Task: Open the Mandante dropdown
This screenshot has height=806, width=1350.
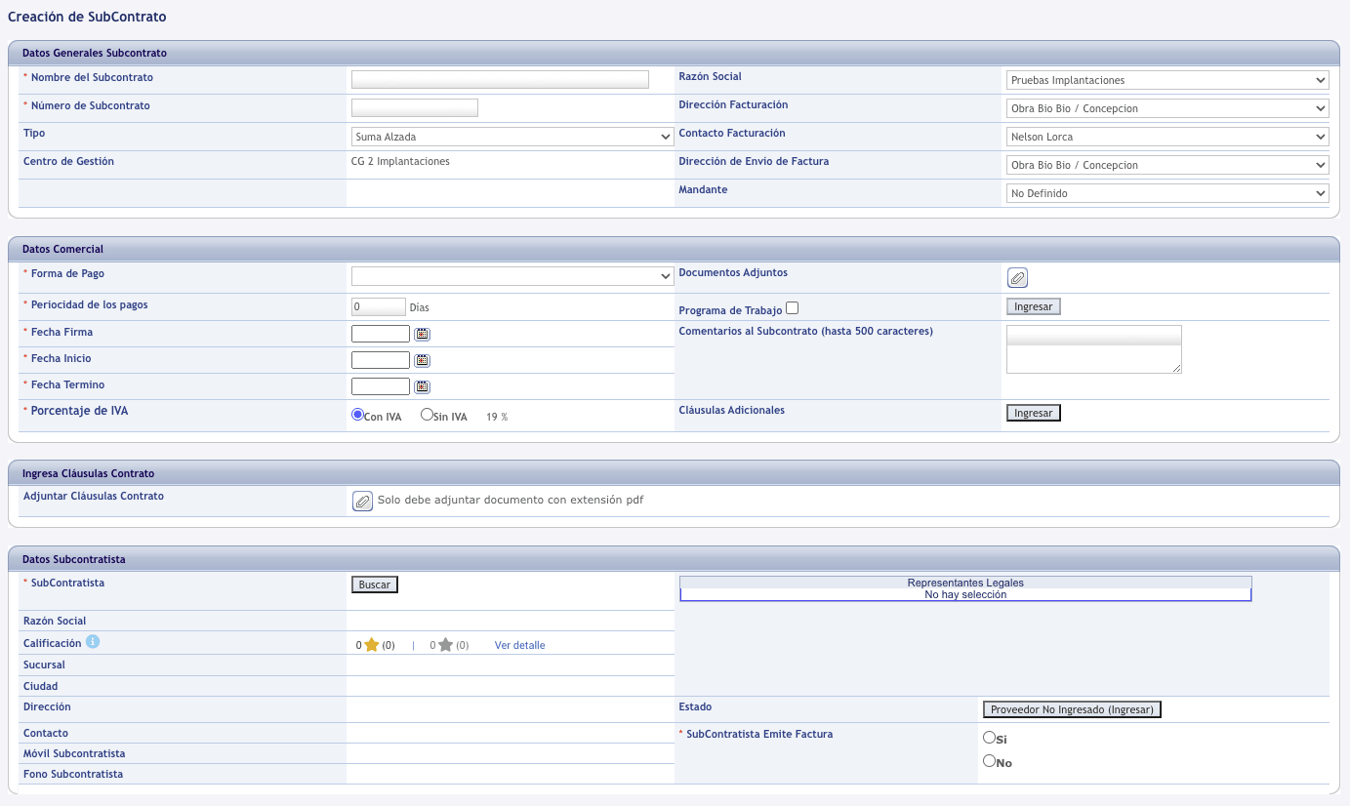Action: [1167, 193]
